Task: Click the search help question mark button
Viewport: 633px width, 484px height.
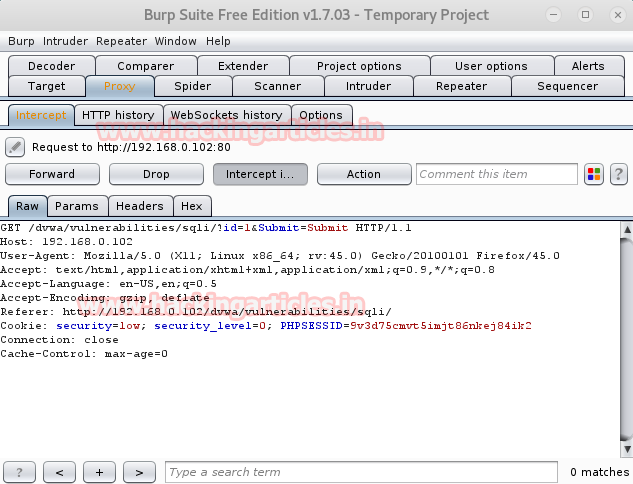Action: click(x=19, y=472)
